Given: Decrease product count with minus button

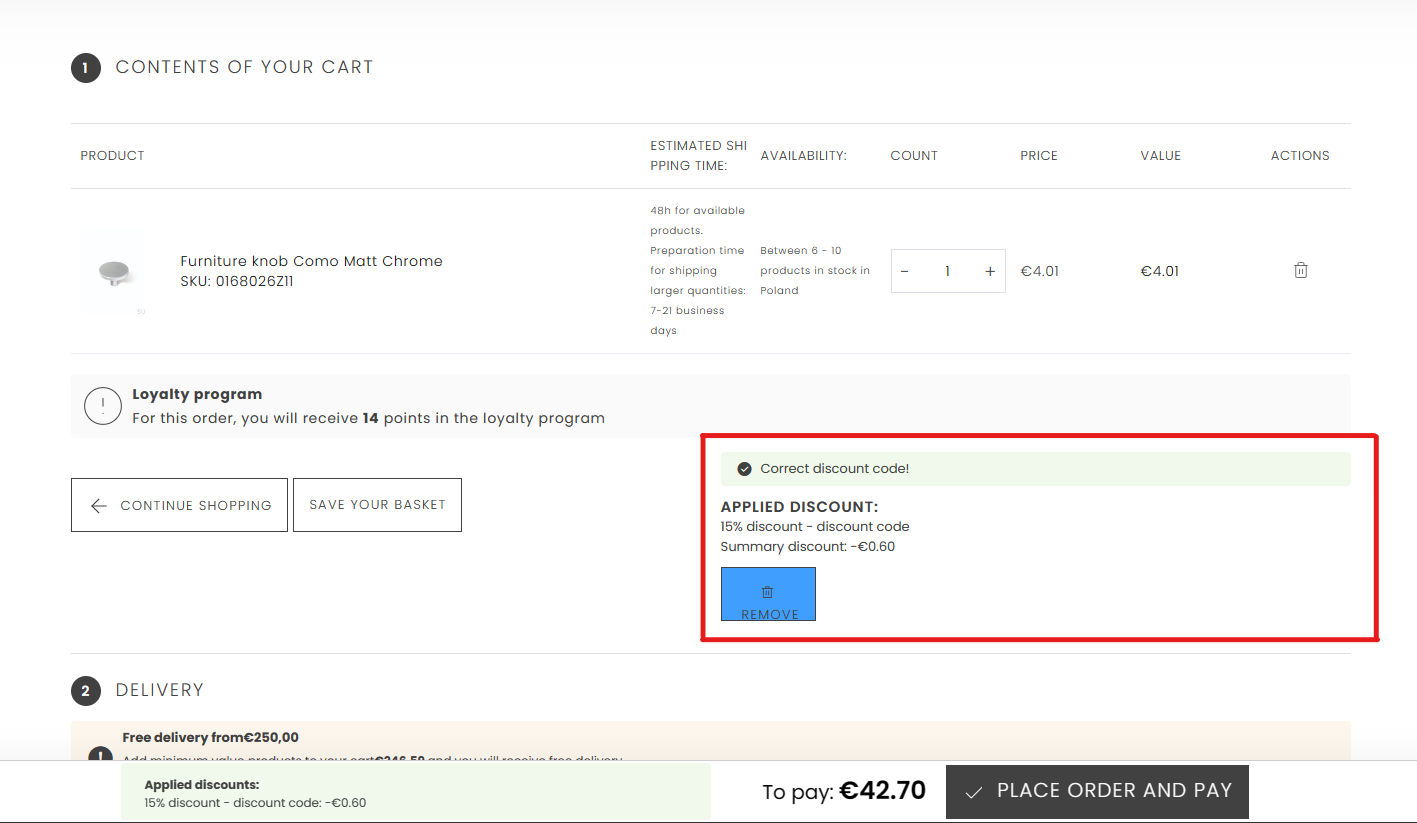Looking at the screenshot, I should pyautogui.click(x=905, y=271).
